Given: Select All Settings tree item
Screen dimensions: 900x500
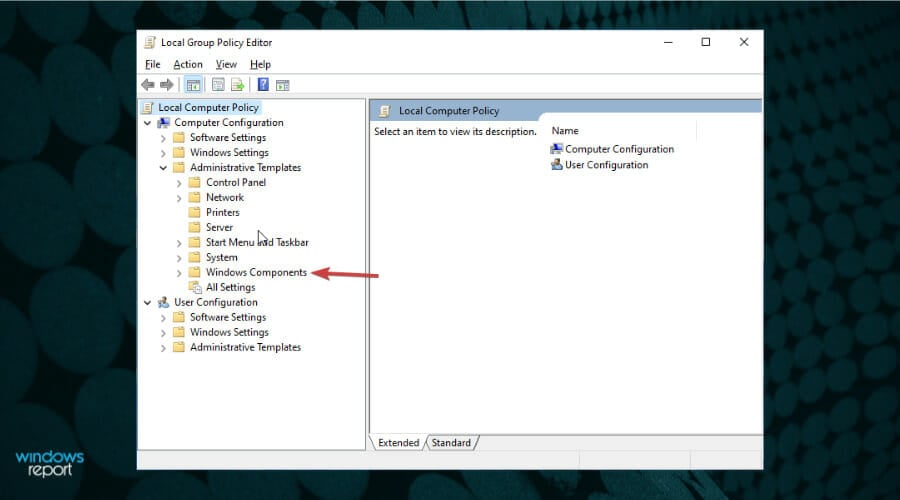Looking at the screenshot, I should click(230, 287).
